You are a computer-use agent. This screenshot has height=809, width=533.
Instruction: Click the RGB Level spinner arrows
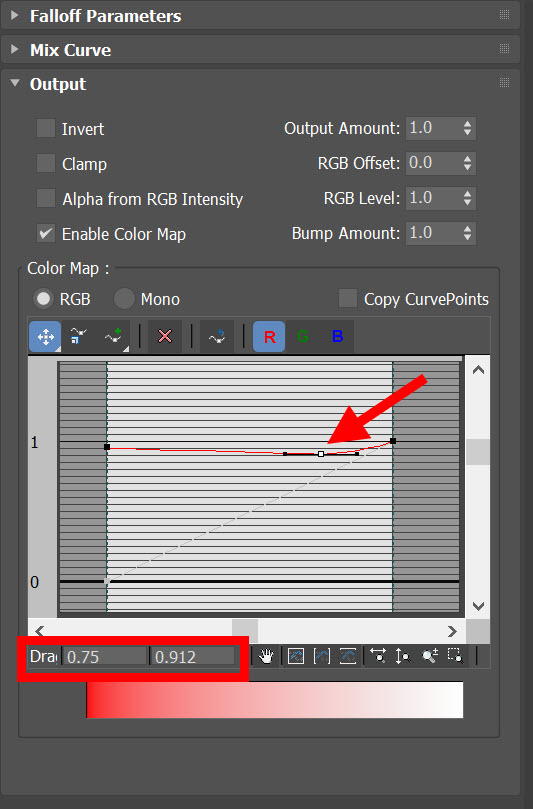pyautogui.click(x=467, y=198)
